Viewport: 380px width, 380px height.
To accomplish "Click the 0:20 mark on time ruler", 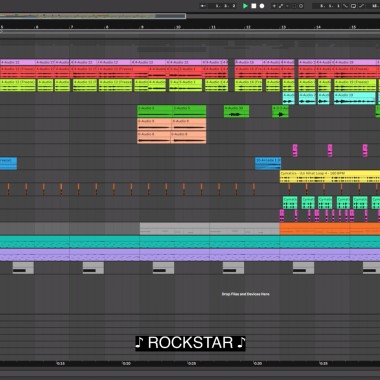I will (x=126, y=363).
